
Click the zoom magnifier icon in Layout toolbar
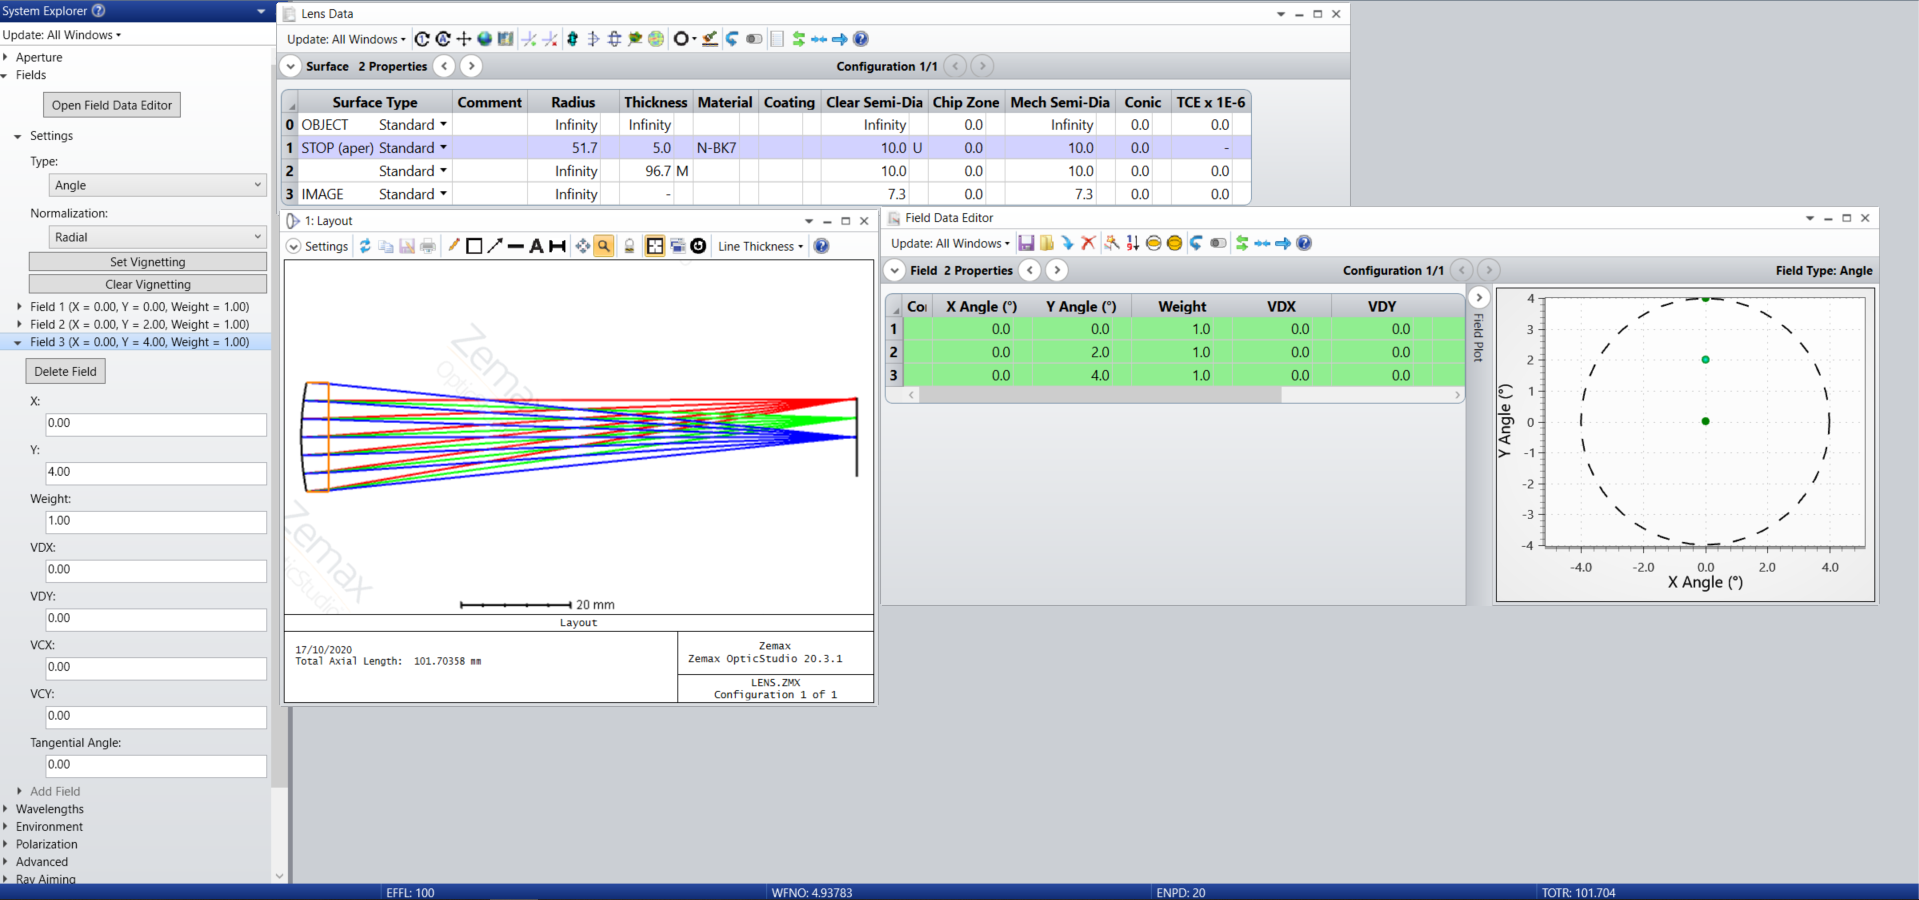click(604, 246)
